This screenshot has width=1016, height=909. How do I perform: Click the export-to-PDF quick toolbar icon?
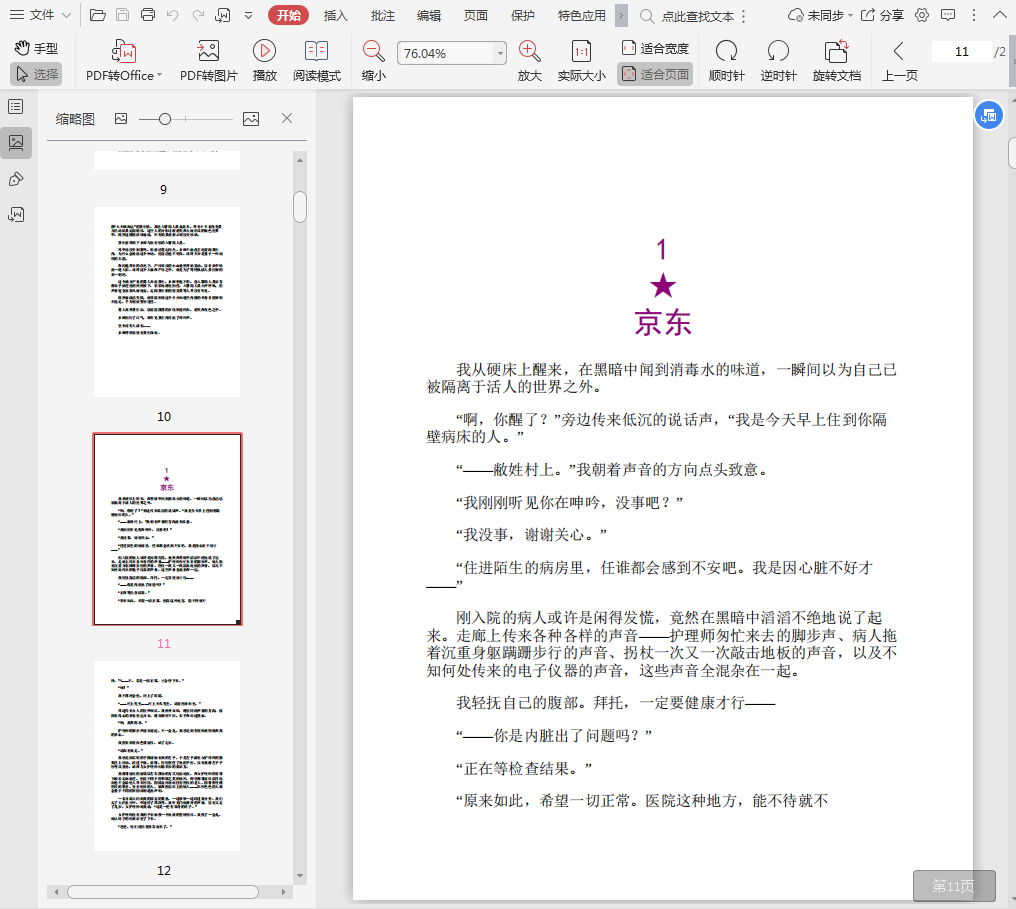point(223,15)
